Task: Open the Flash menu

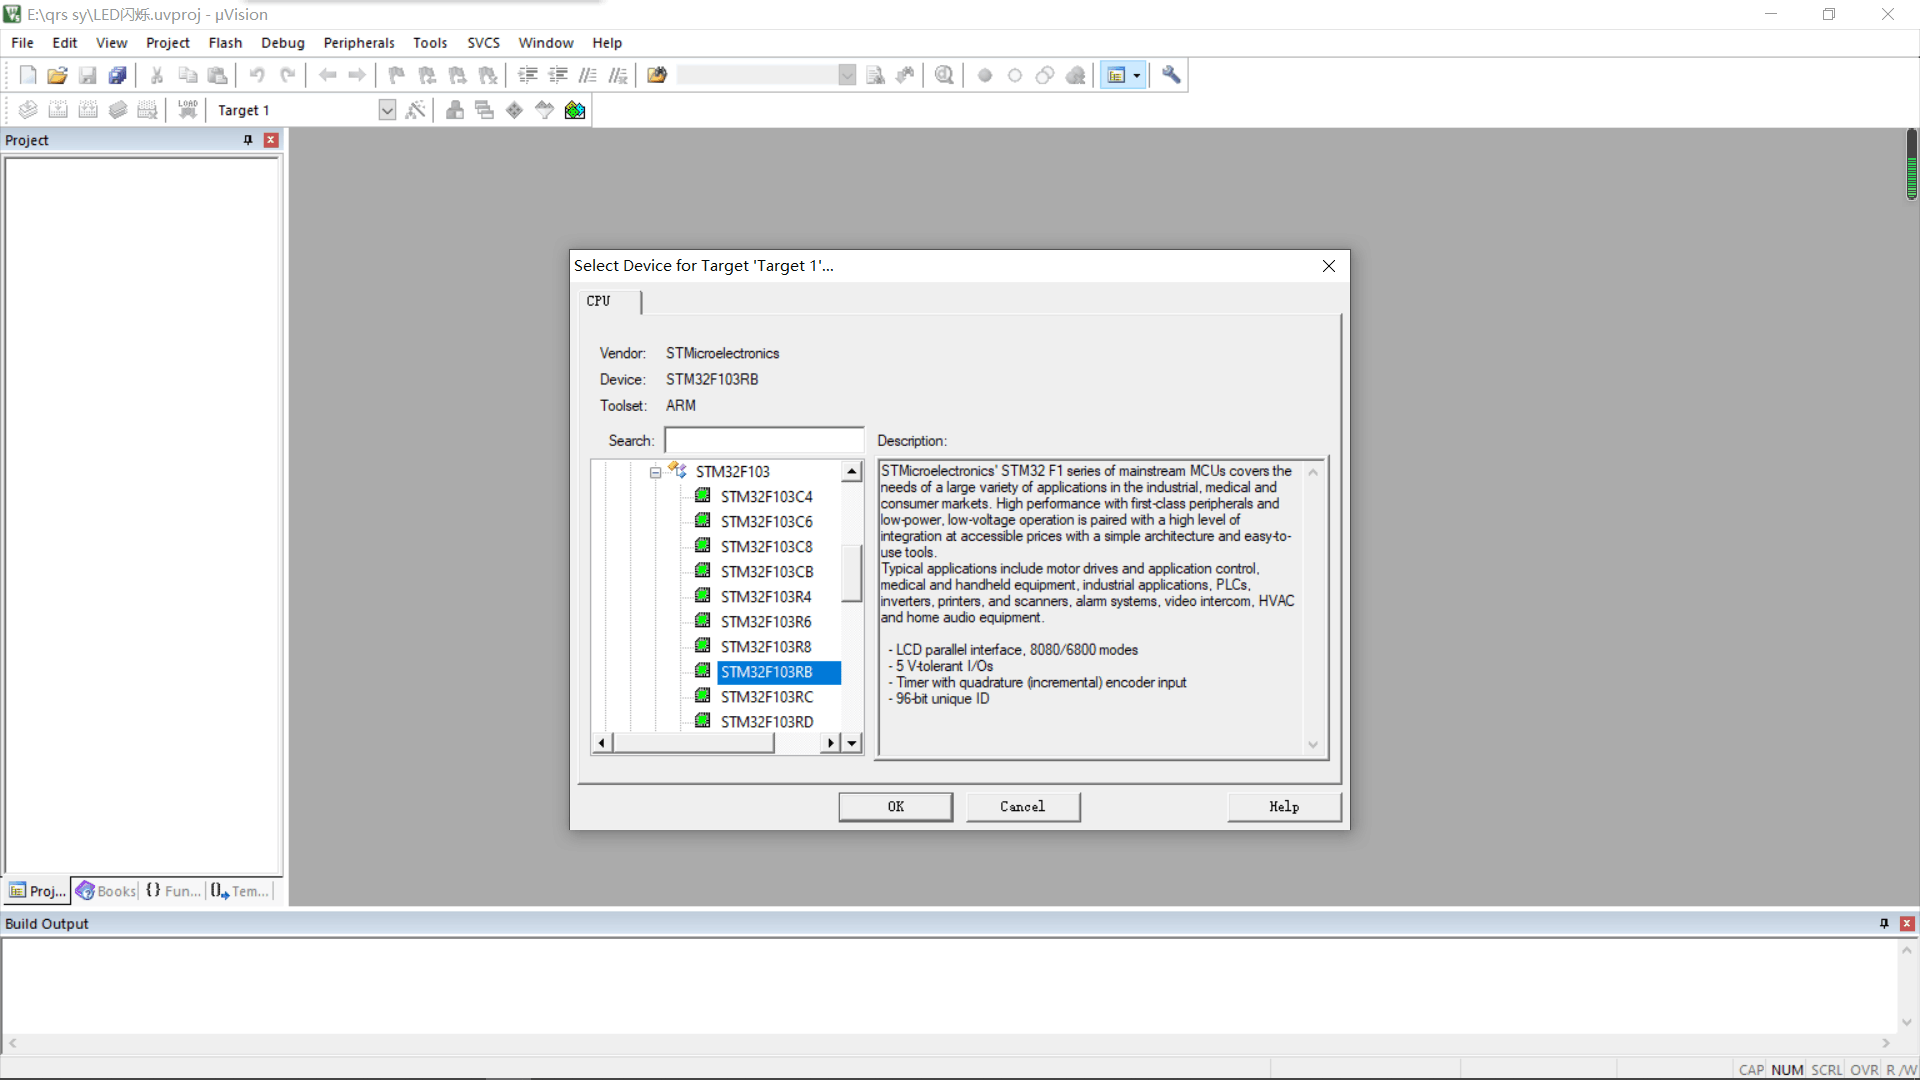Action: click(x=225, y=43)
